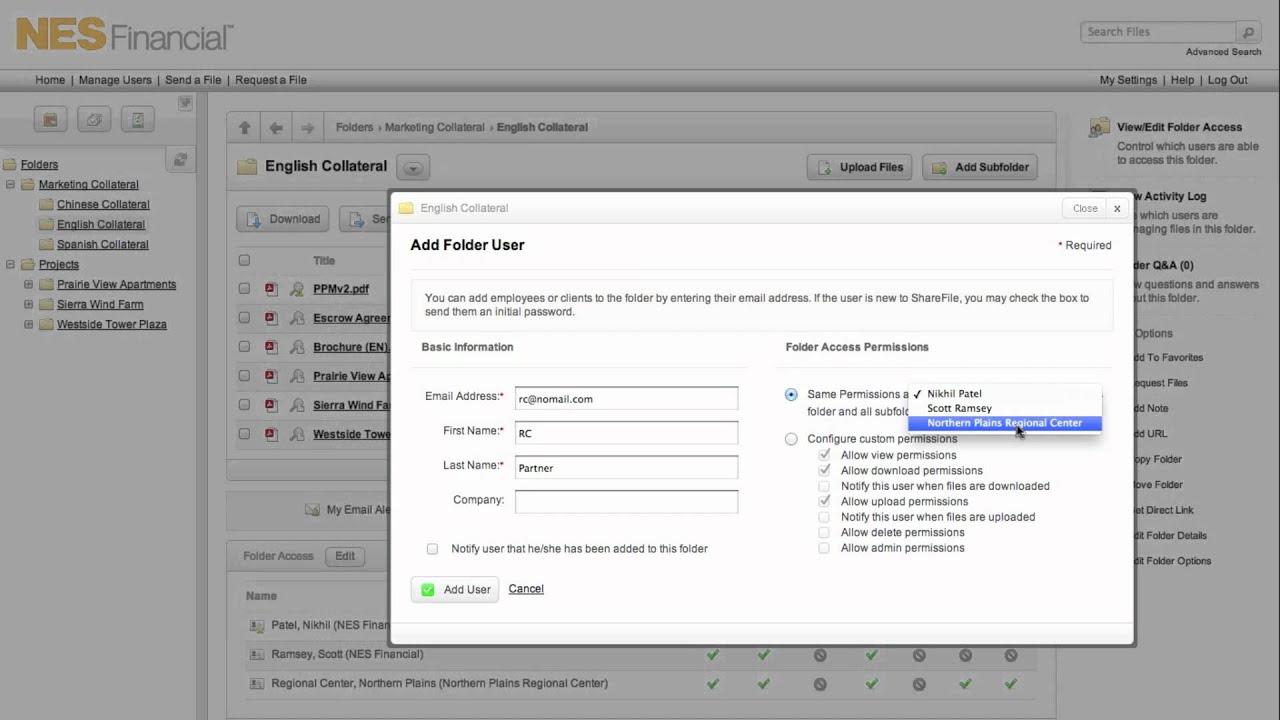Click the user icon beside PPMv2.pdf
1280x720 pixels.
click(x=296, y=289)
